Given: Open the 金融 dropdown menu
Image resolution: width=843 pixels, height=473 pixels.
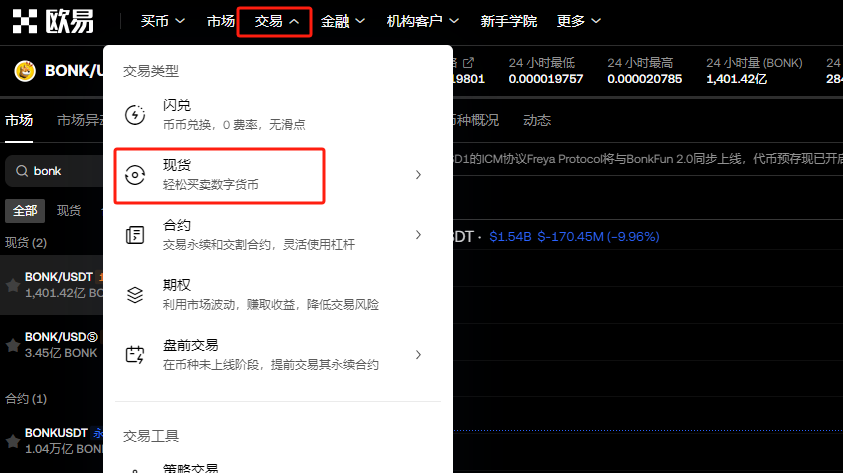Looking at the screenshot, I should 342,21.
